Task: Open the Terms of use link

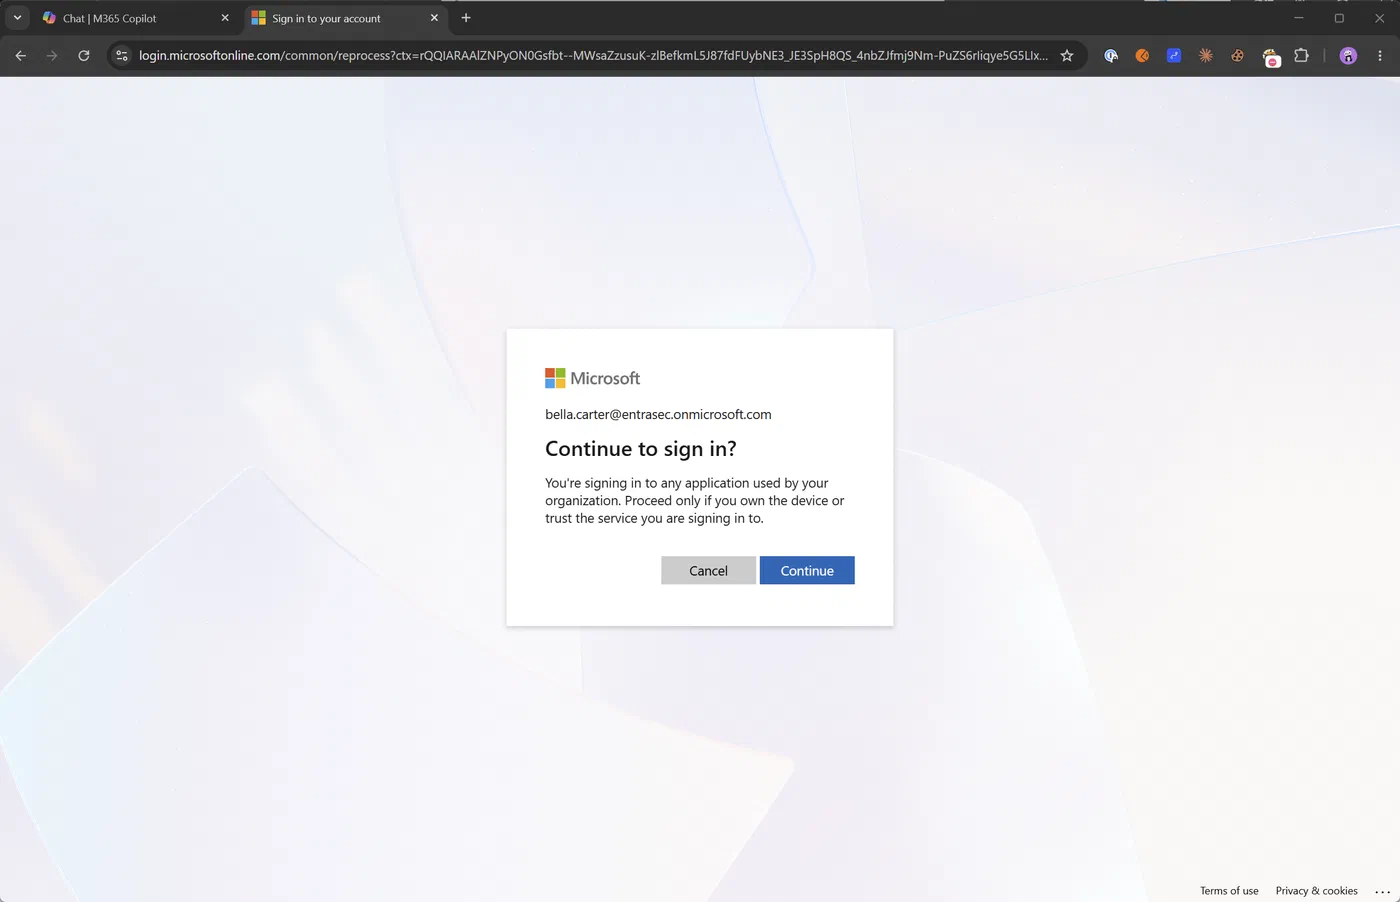Action: click(1229, 890)
